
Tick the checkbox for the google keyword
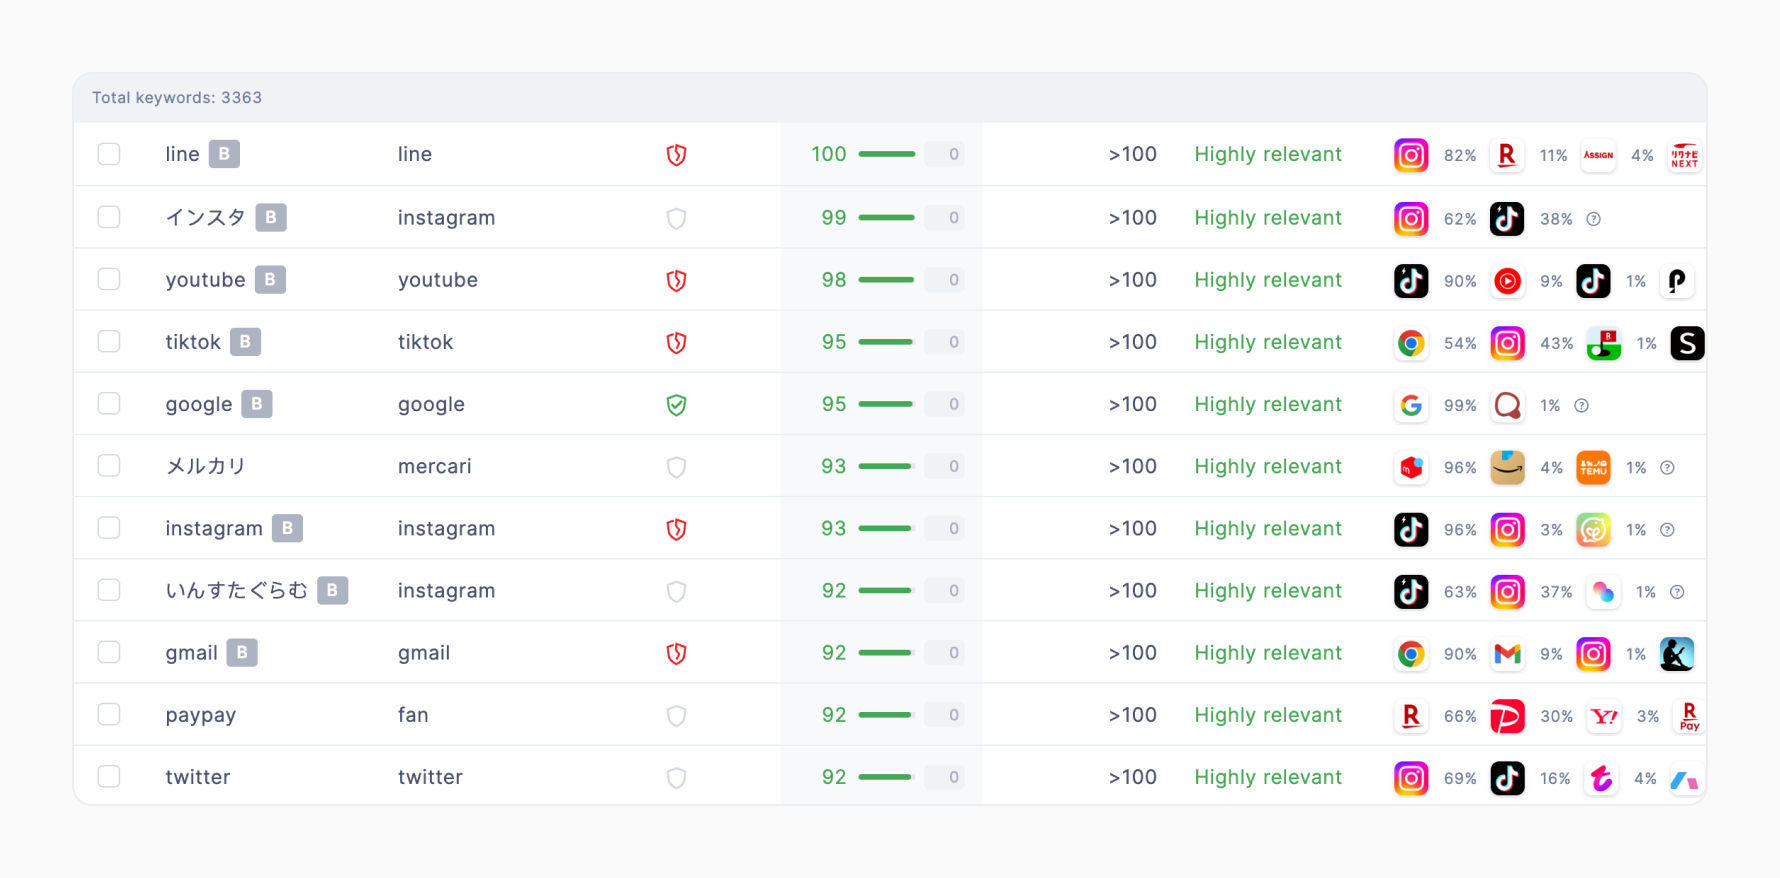109,404
